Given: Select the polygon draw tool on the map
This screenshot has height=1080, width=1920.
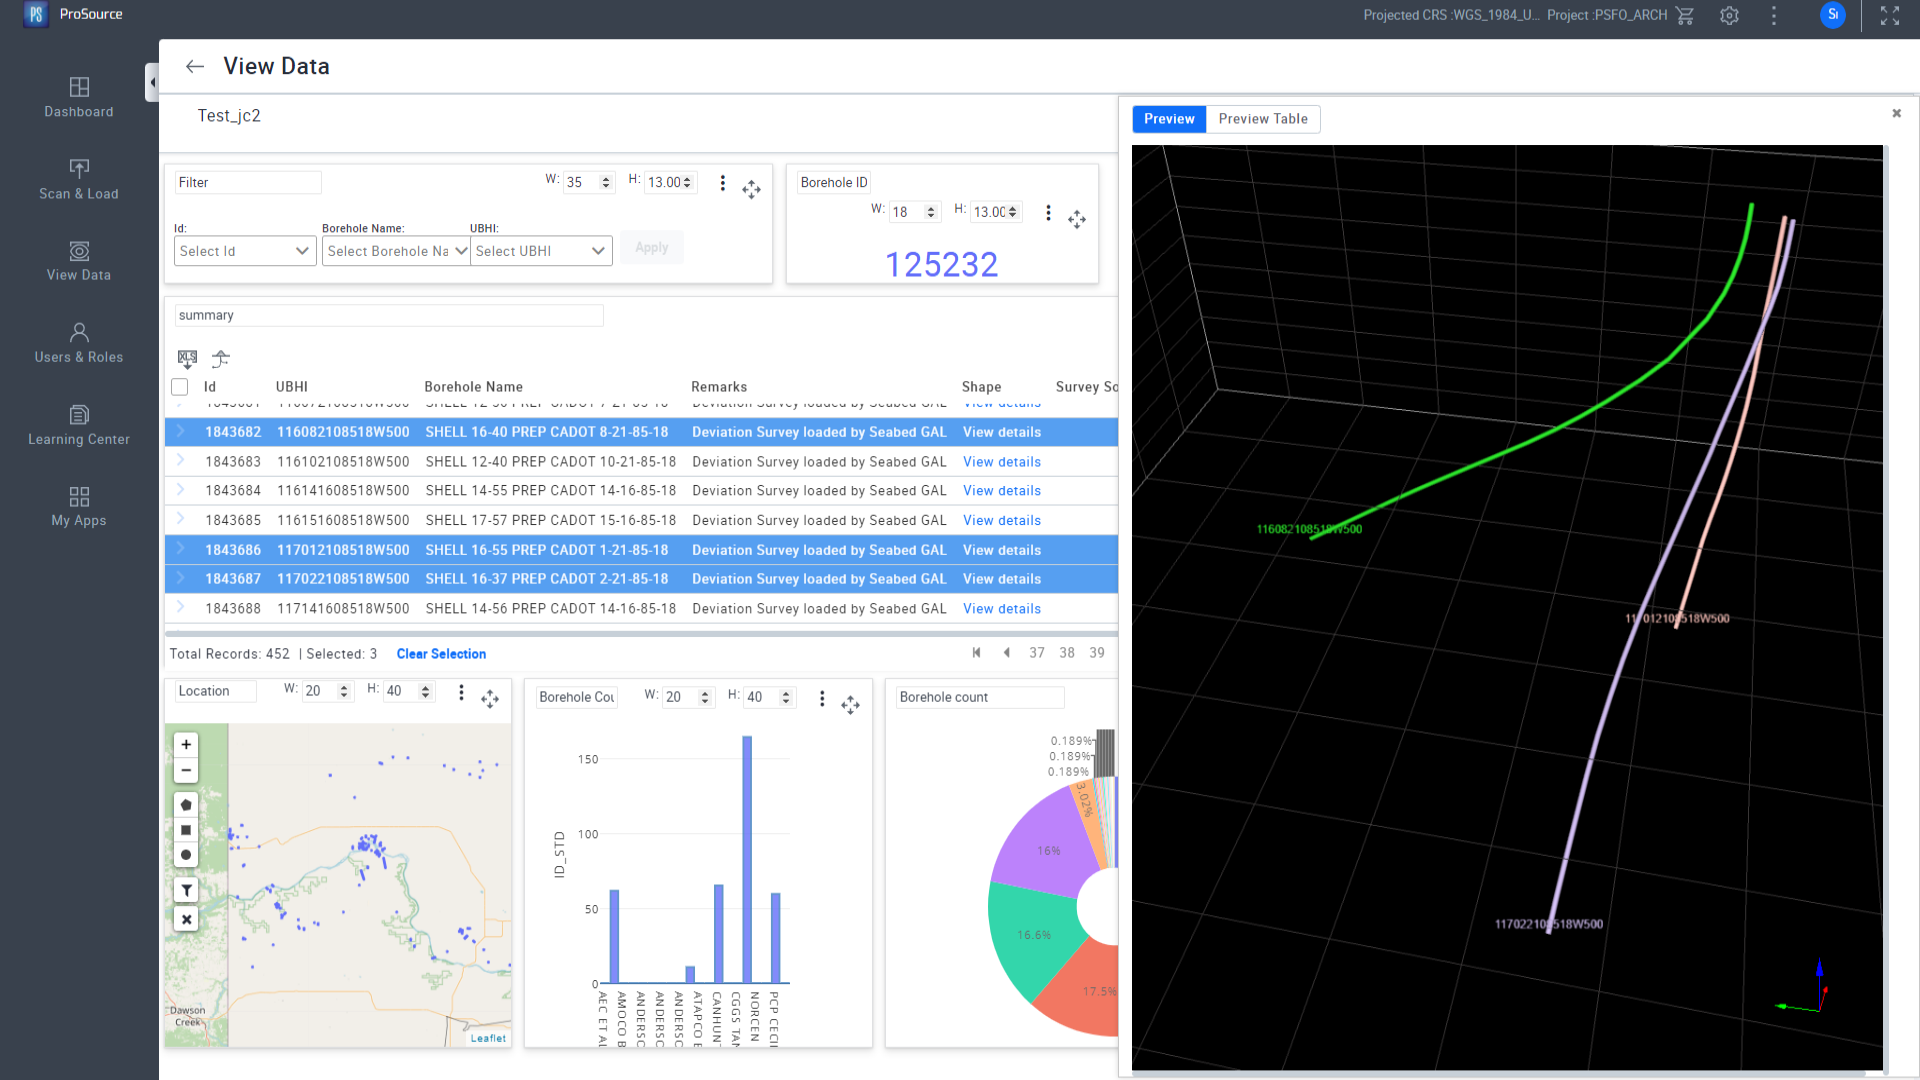Looking at the screenshot, I should [x=186, y=804].
